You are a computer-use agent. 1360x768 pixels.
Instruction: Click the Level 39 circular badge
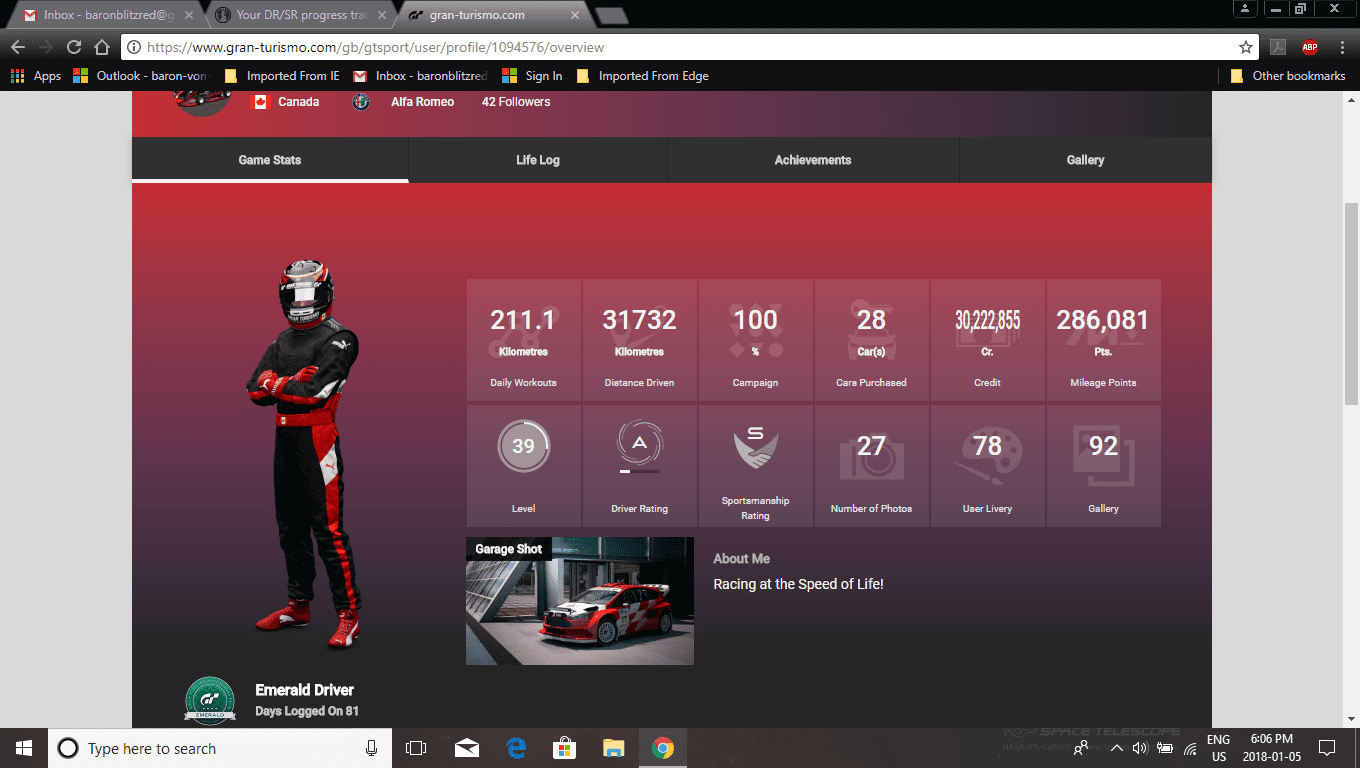pyautogui.click(x=523, y=446)
